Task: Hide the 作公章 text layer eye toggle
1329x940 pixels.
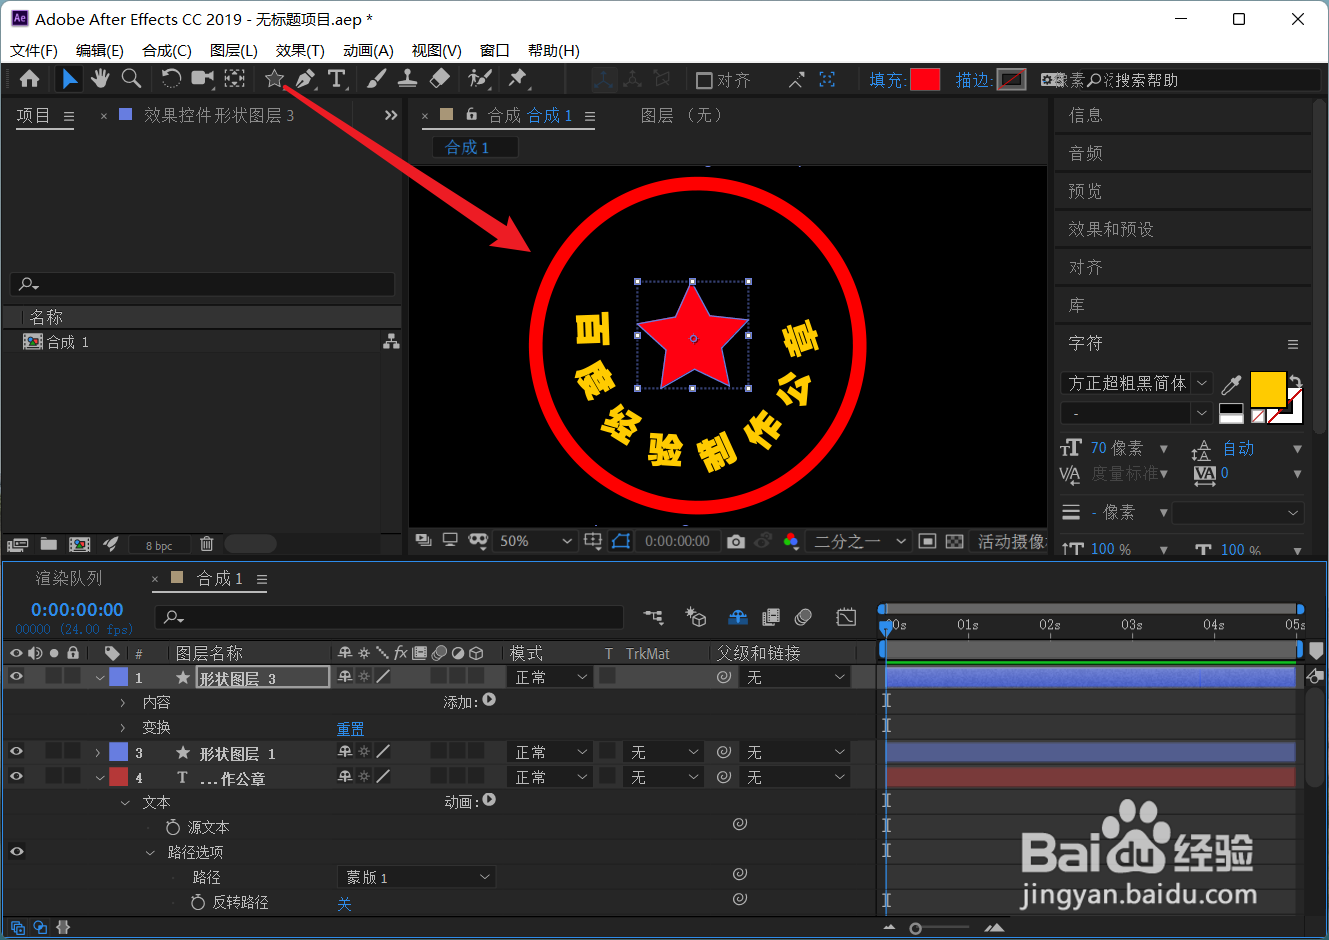Action: tap(16, 777)
